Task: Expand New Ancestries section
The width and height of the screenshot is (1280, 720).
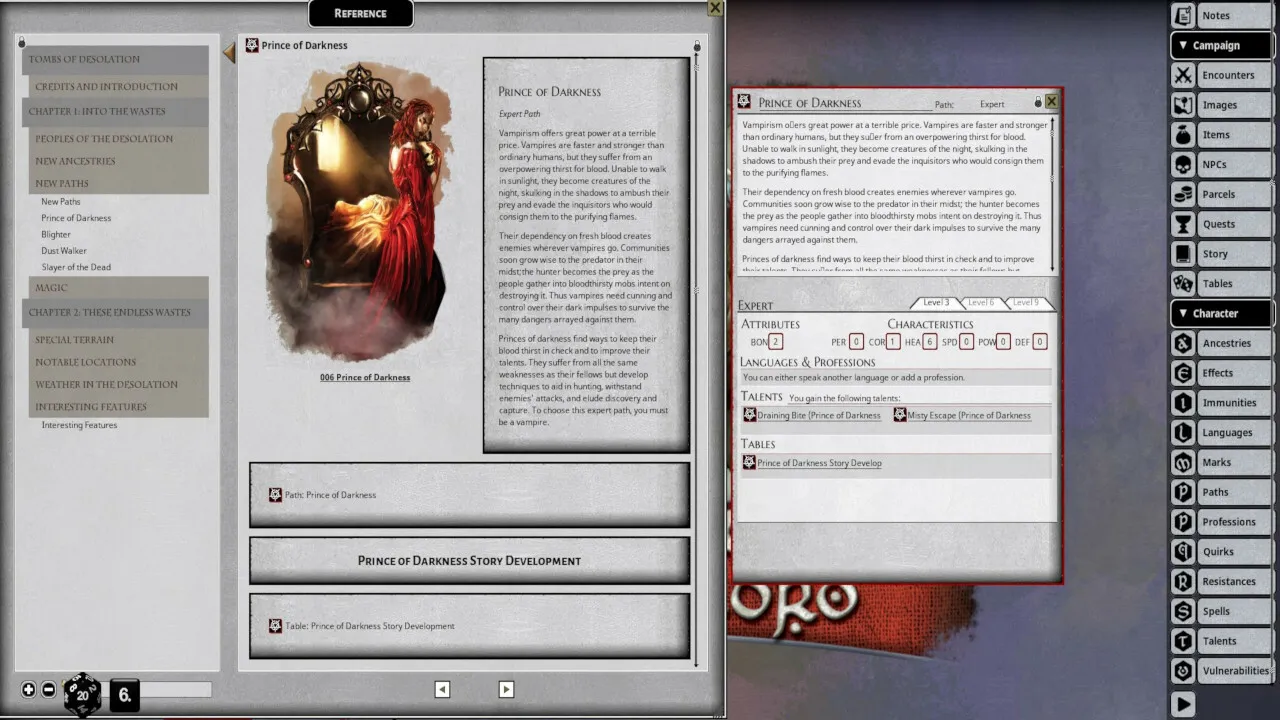Action: [x=118, y=161]
